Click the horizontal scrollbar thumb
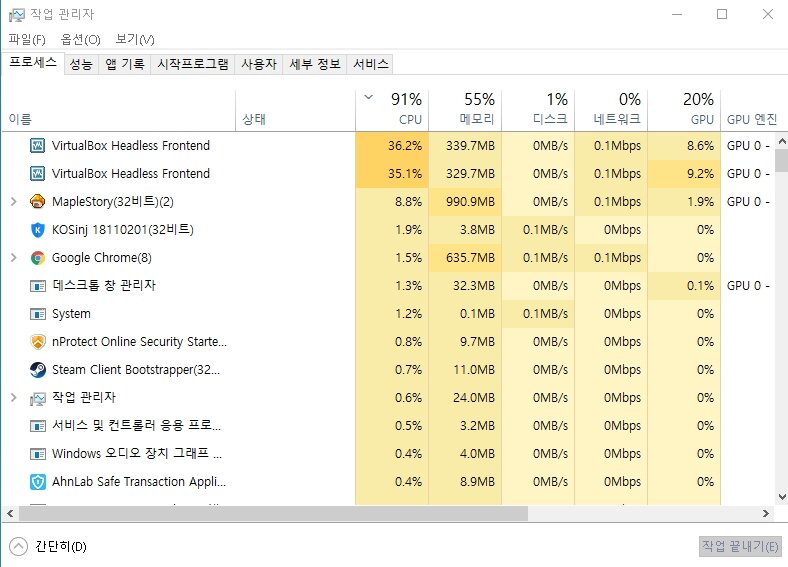The height and width of the screenshot is (567, 788). (x=273, y=514)
